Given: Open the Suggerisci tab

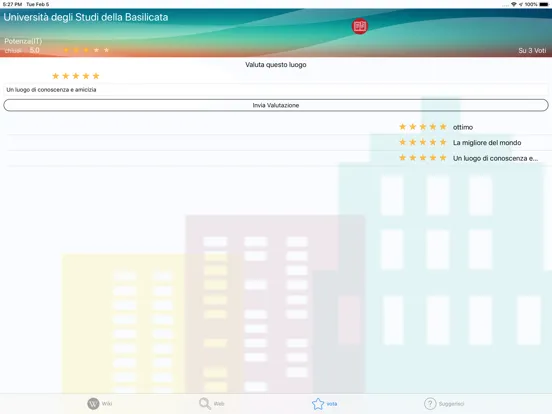Looking at the screenshot, I should 444,403.
